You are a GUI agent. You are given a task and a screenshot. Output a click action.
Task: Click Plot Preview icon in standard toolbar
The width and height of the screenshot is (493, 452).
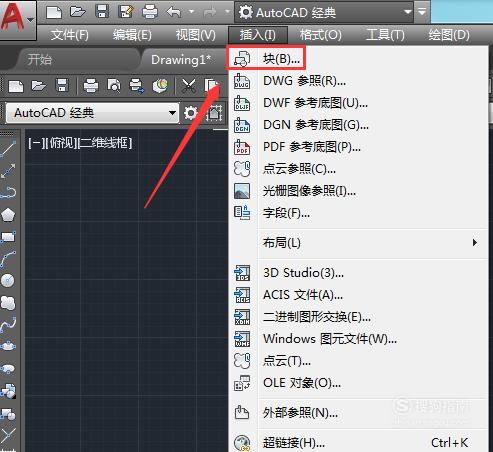pos(114,86)
